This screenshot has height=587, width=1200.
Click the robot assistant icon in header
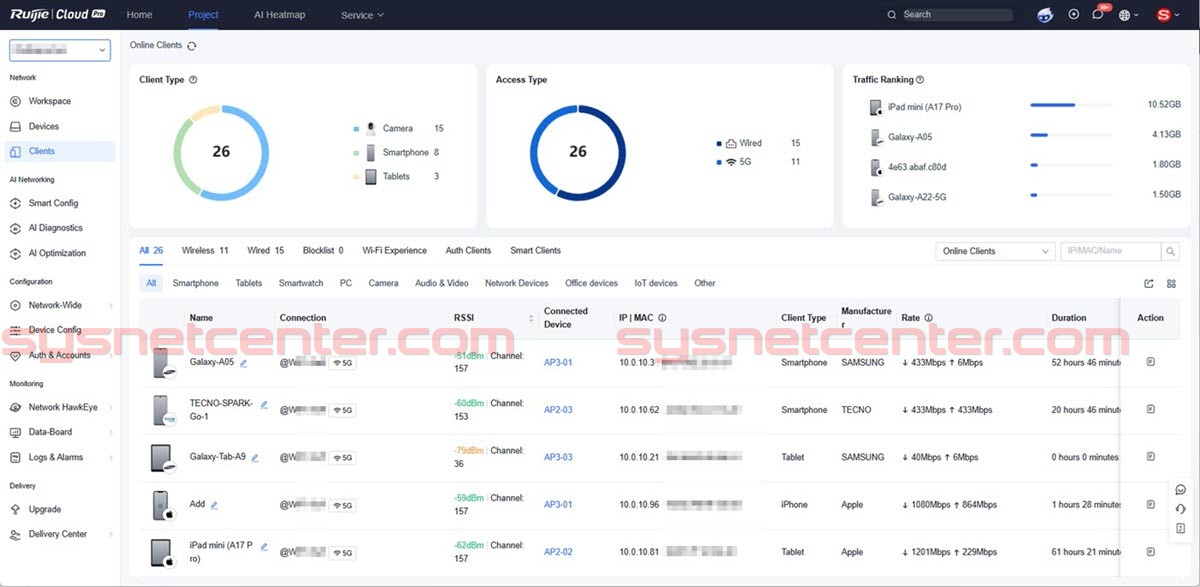1045,15
